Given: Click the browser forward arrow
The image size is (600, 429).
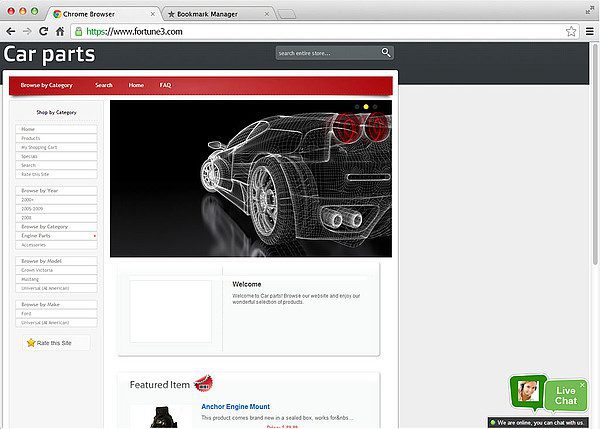Looking at the screenshot, I should click(x=26, y=31).
